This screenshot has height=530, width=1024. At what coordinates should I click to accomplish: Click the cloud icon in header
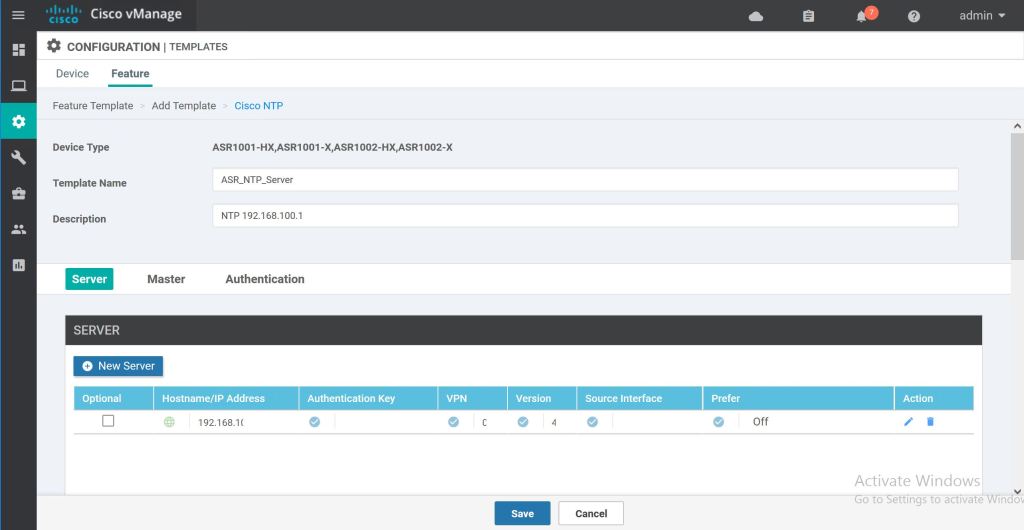tap(756, 16)
